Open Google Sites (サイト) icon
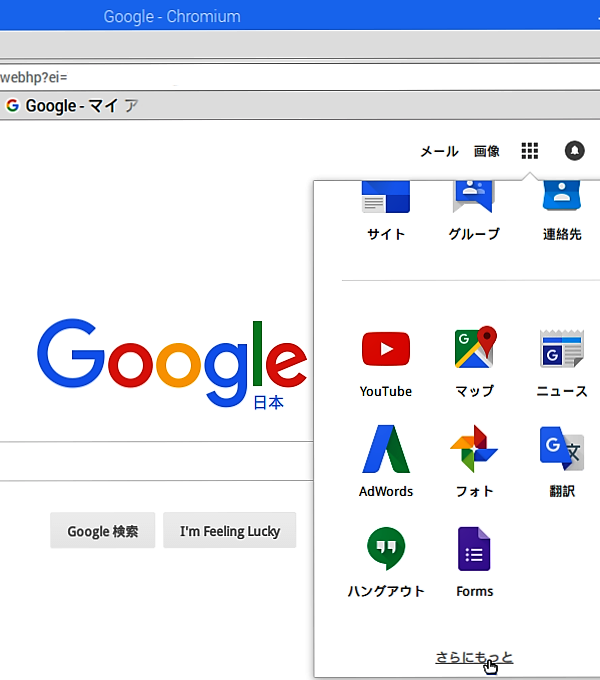This screenshot has height=680, width=600. pos(386,197)
